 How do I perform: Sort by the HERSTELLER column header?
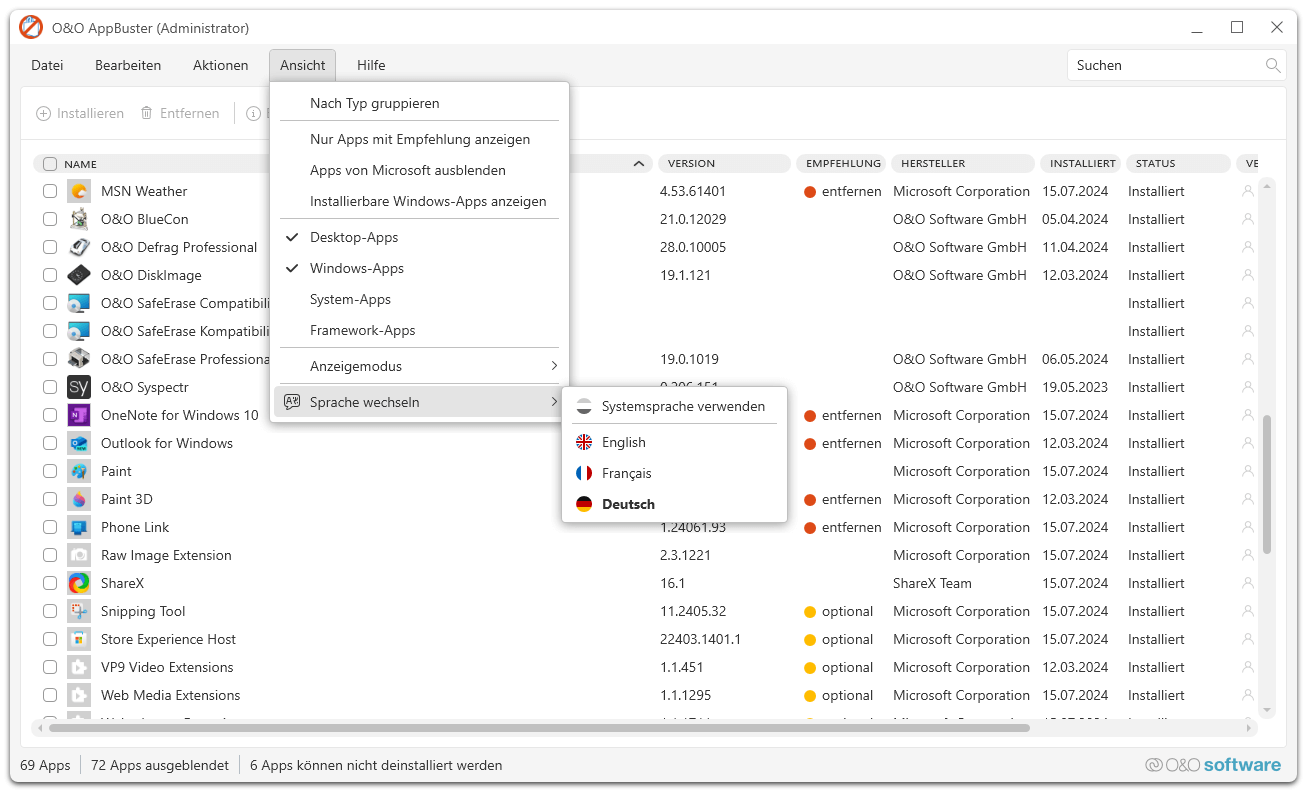pos(963,163)
